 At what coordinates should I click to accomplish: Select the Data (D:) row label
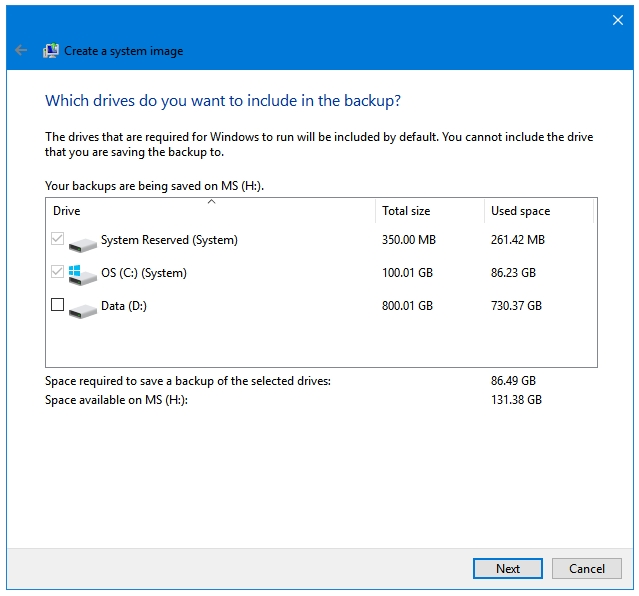(124, 306)
